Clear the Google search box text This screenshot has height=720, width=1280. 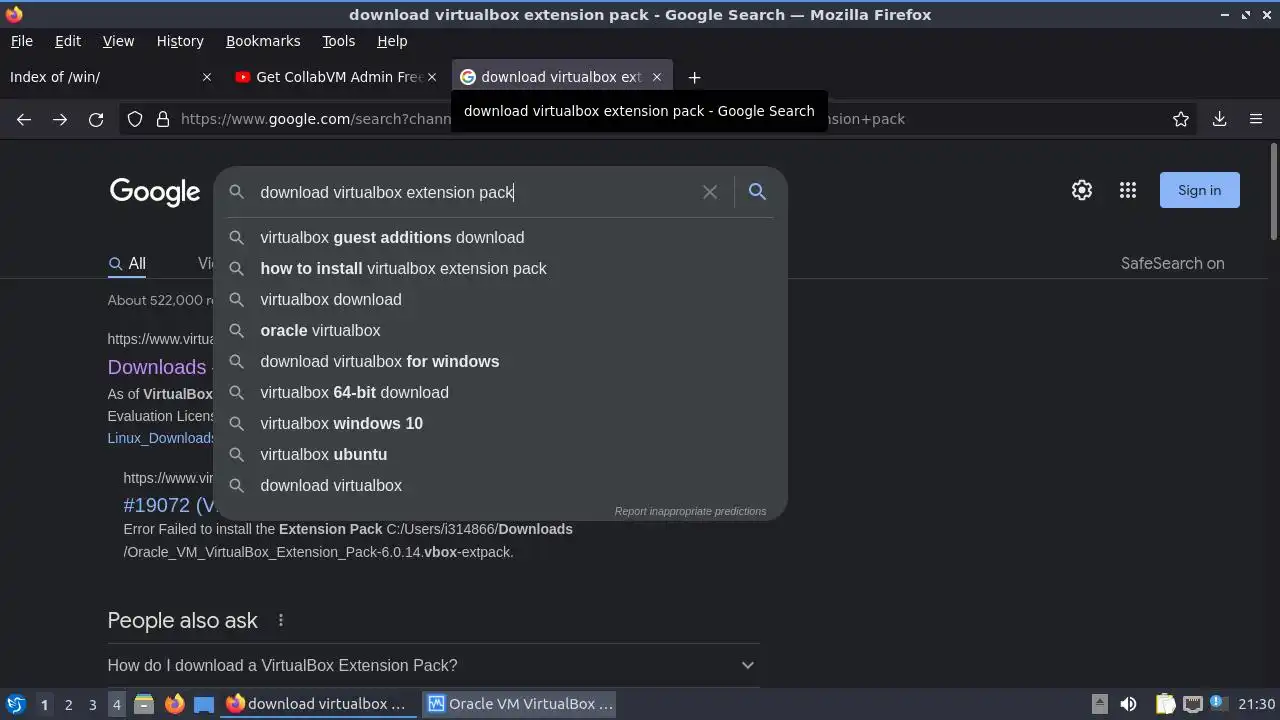710,192
